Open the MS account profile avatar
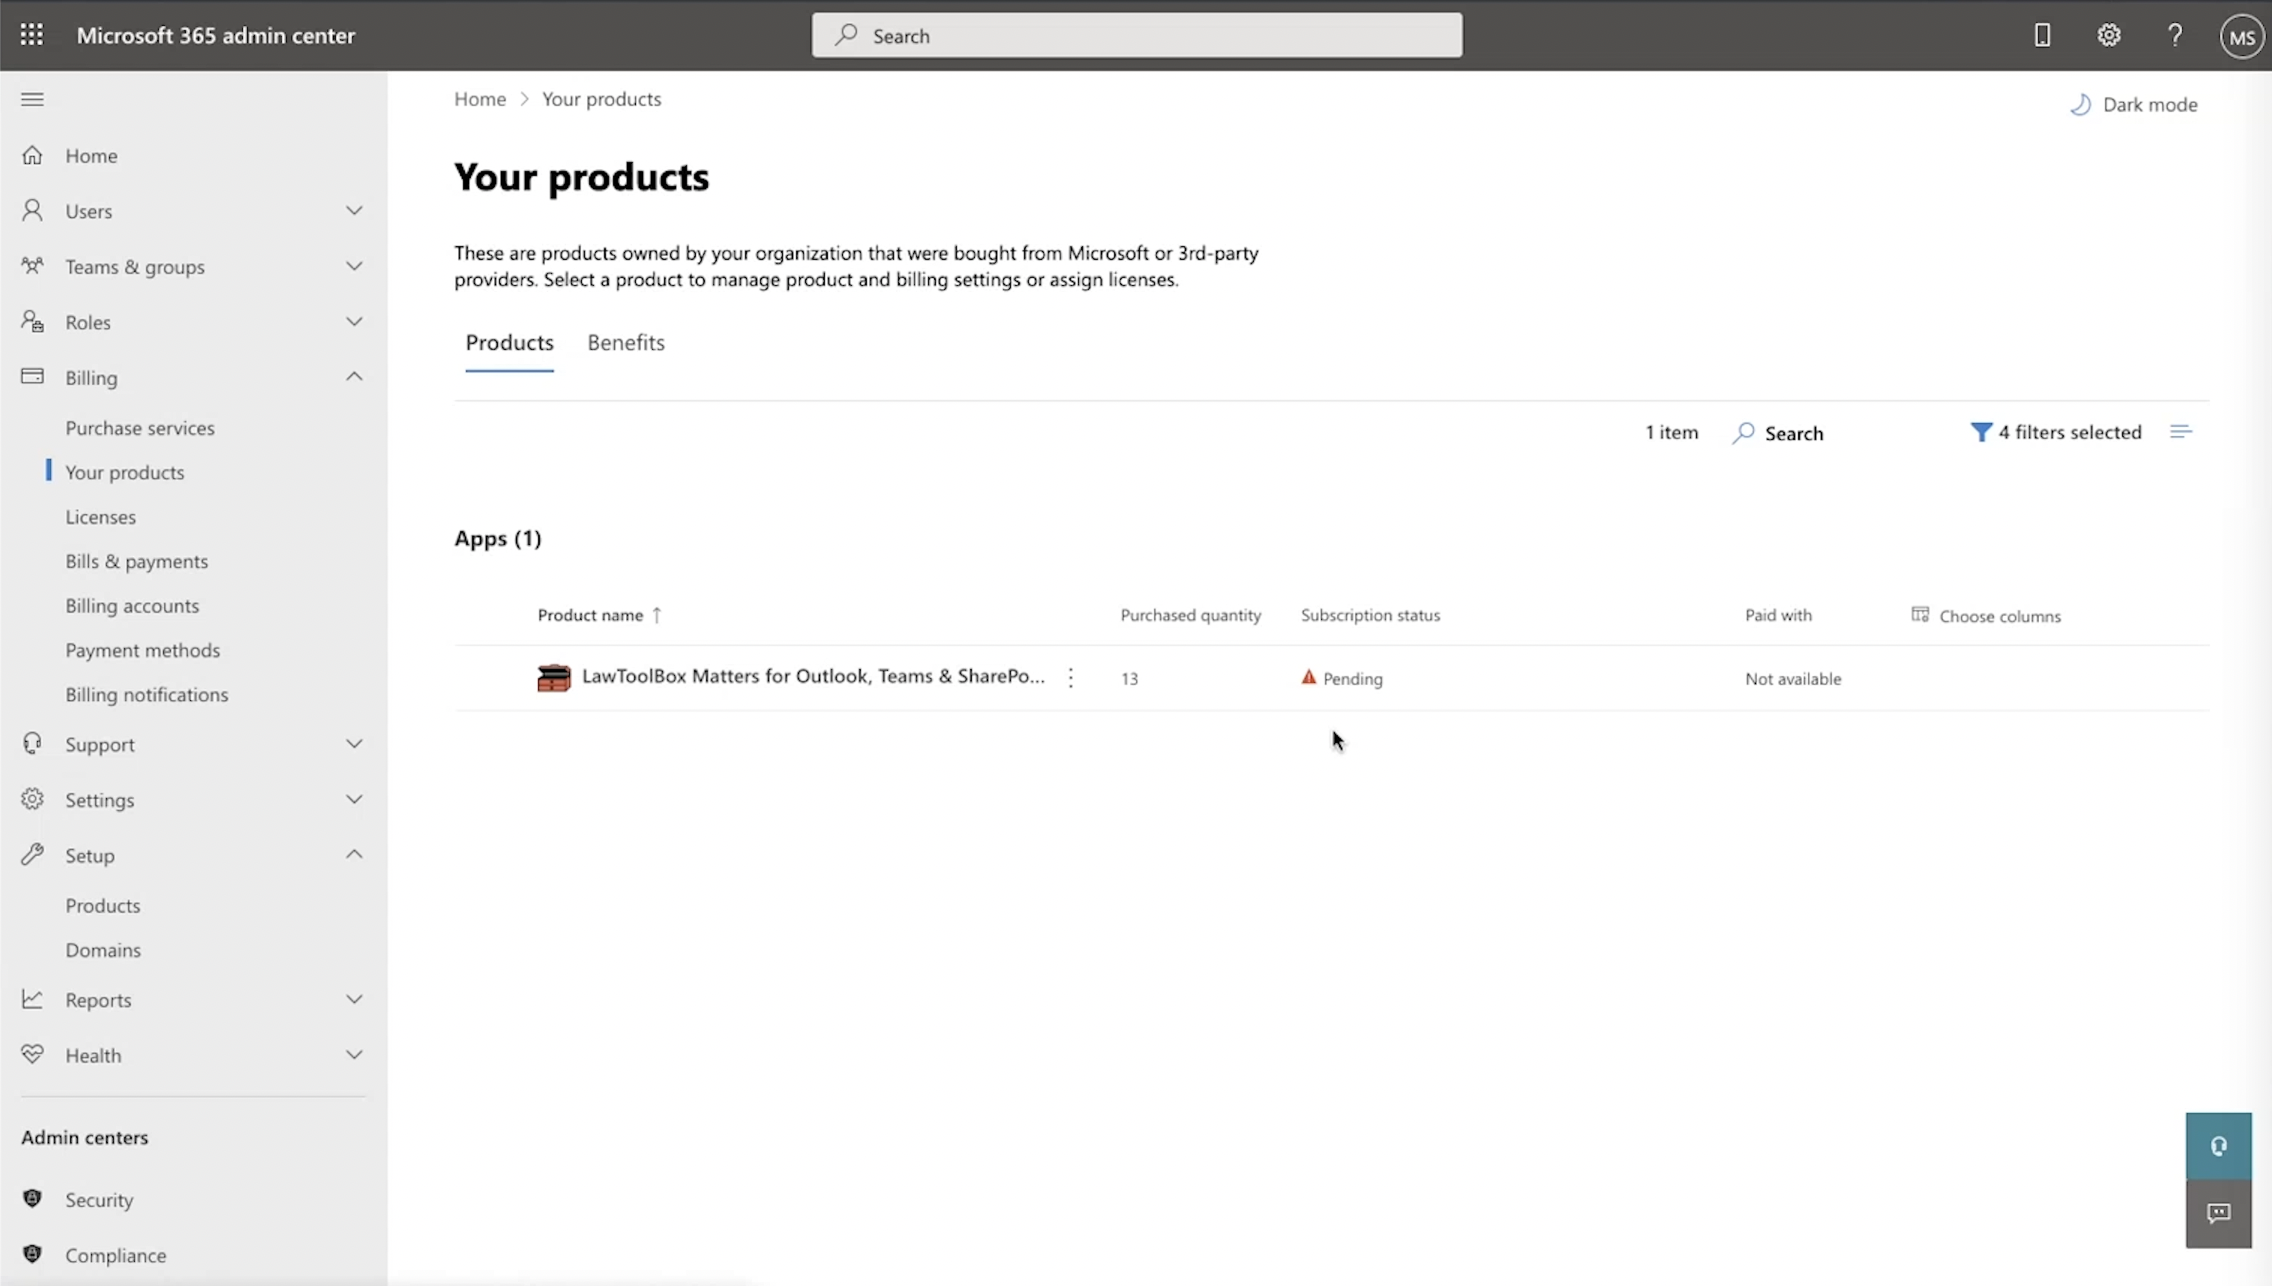This screenshot has height=1286, width=2272. point(2241,37)
